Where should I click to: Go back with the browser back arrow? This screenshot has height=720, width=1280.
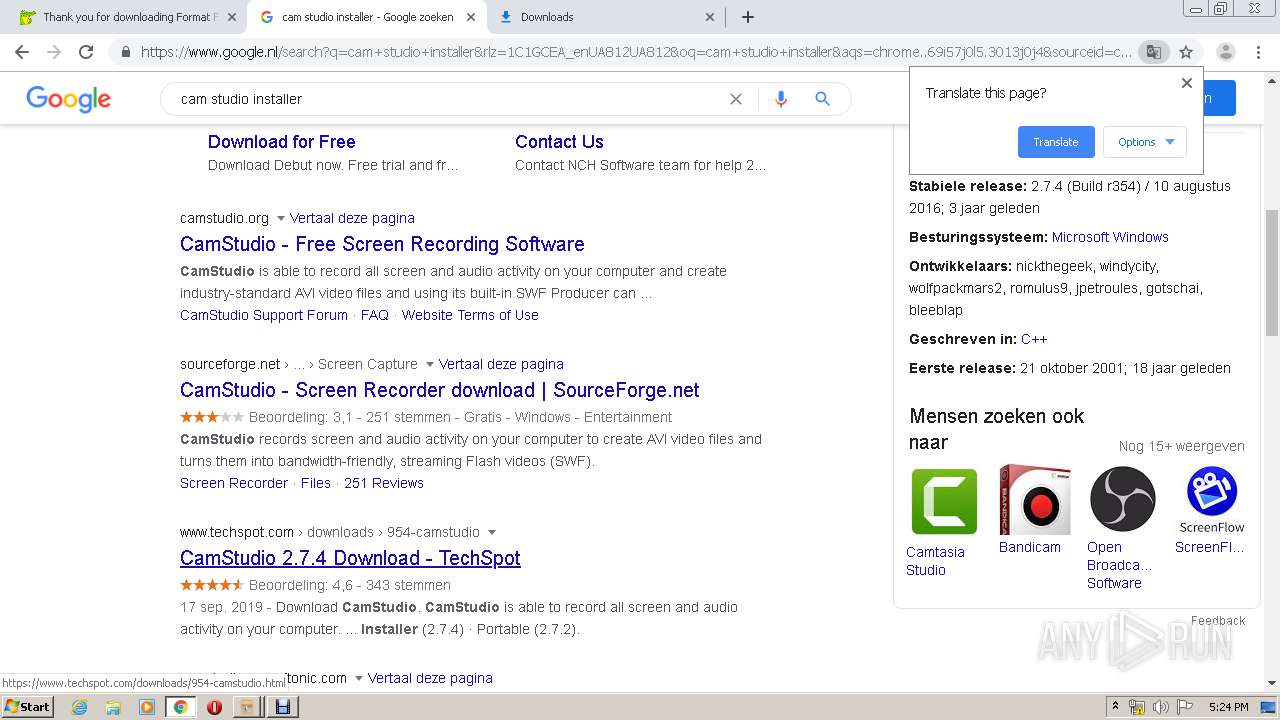coord(22,52)
